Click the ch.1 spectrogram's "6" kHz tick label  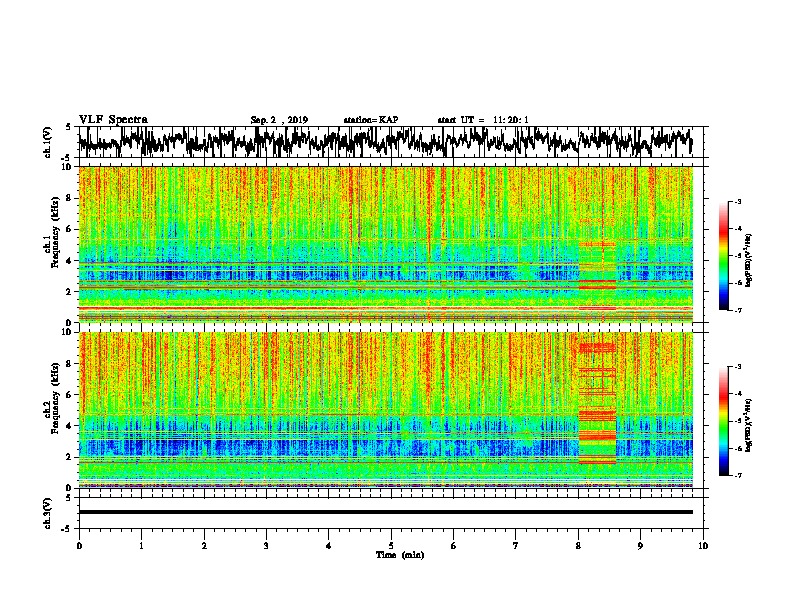coord(70,229)
